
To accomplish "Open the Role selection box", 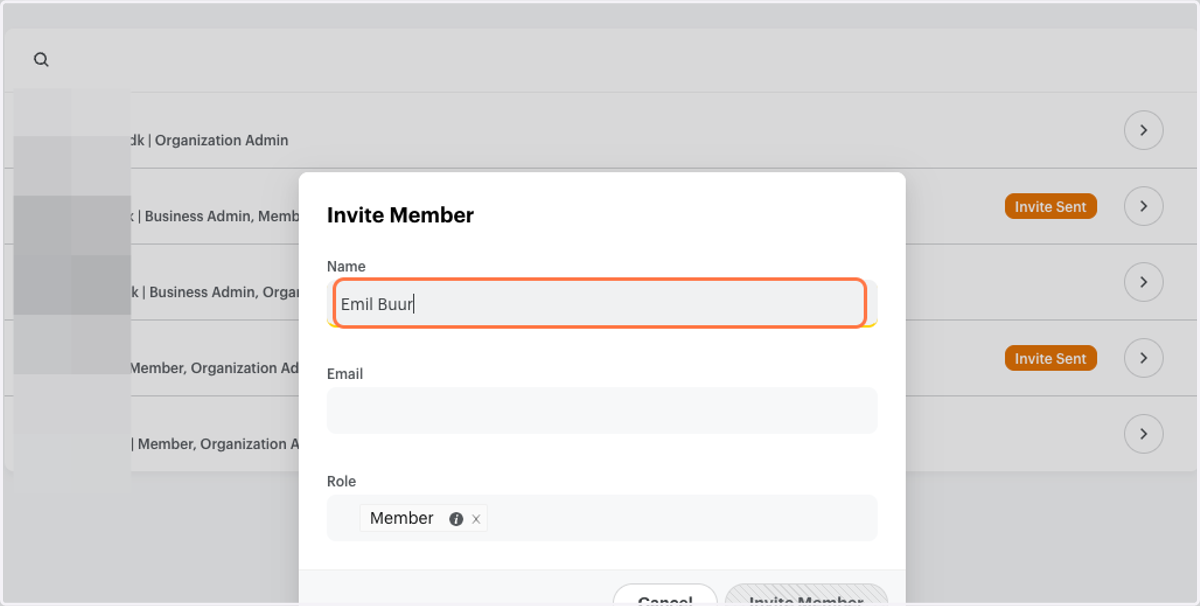I will click(602, 518).
